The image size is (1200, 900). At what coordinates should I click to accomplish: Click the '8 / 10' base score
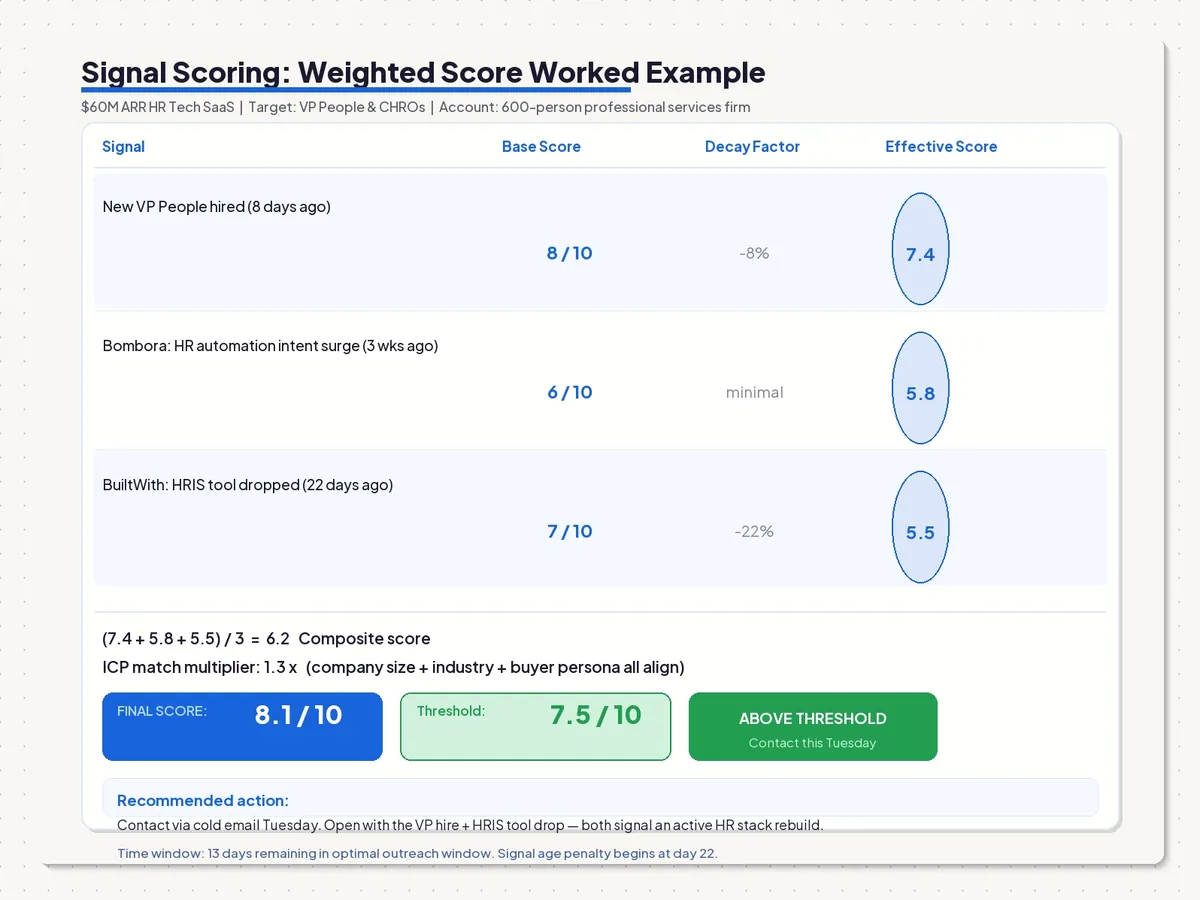coord(569,253)
